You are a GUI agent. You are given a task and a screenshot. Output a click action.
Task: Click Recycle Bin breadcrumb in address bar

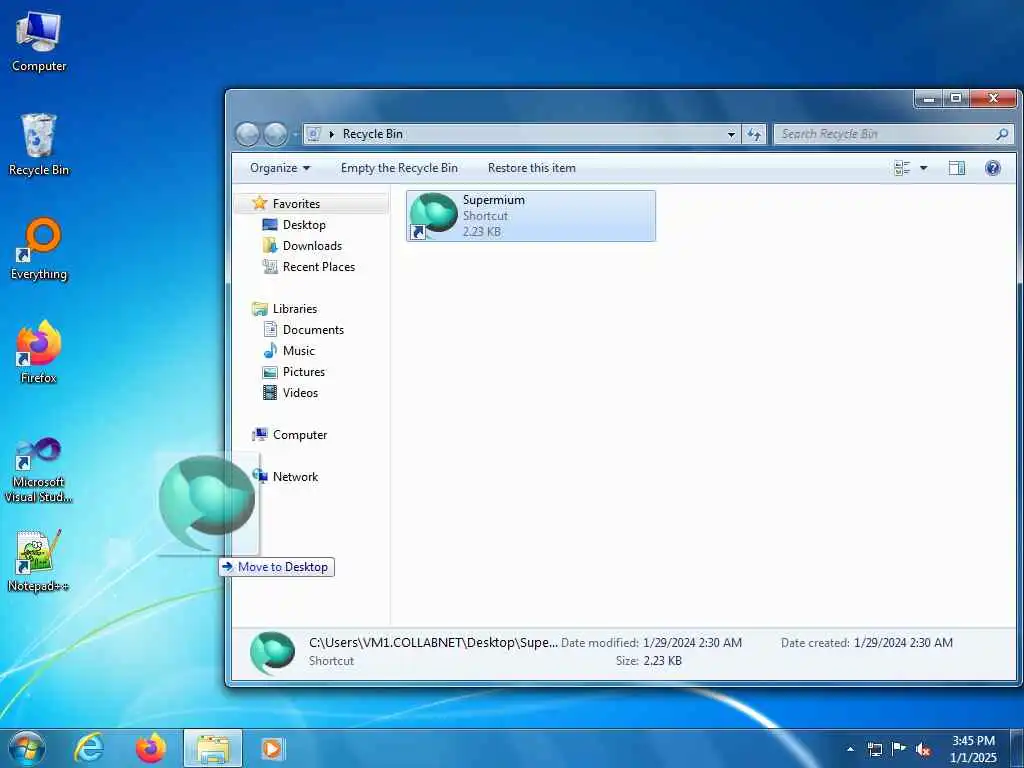372,134
